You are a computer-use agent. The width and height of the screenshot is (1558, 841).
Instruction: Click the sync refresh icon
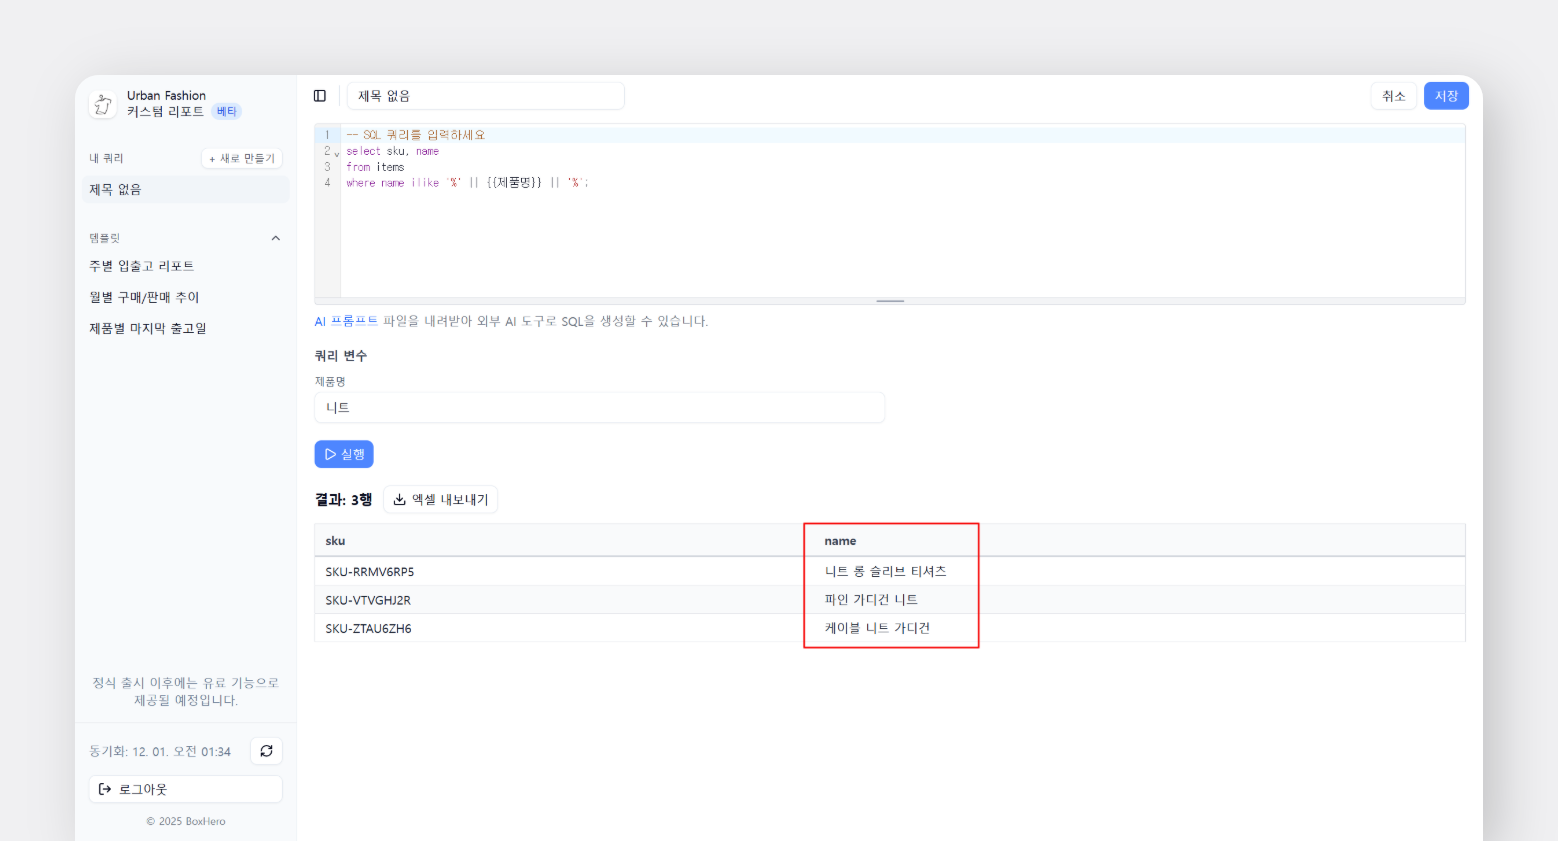pyautogui.click(x=266, y=751)
